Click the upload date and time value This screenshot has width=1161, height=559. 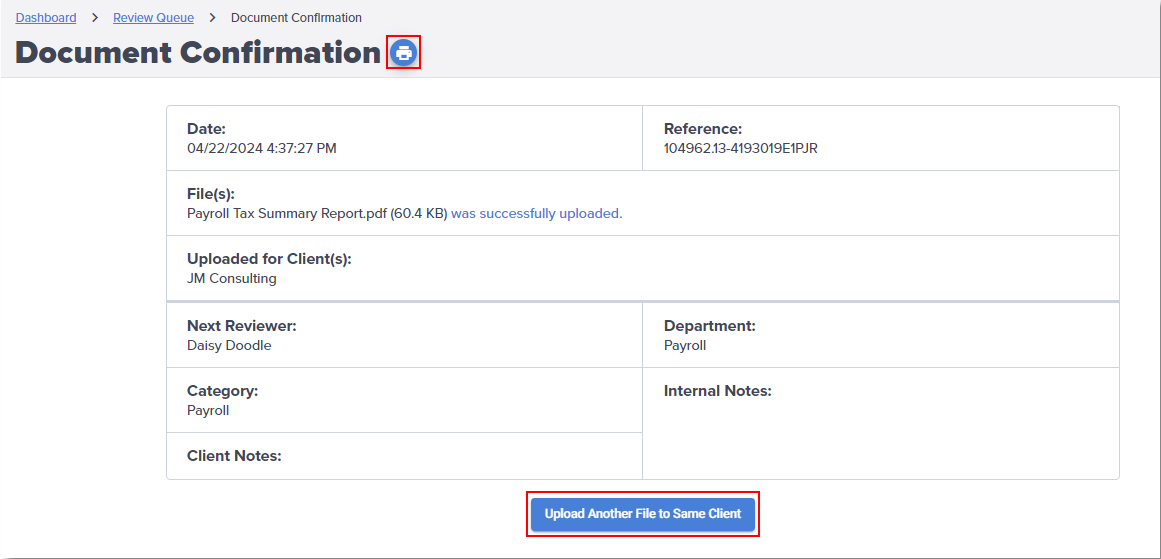coord(261,149)
